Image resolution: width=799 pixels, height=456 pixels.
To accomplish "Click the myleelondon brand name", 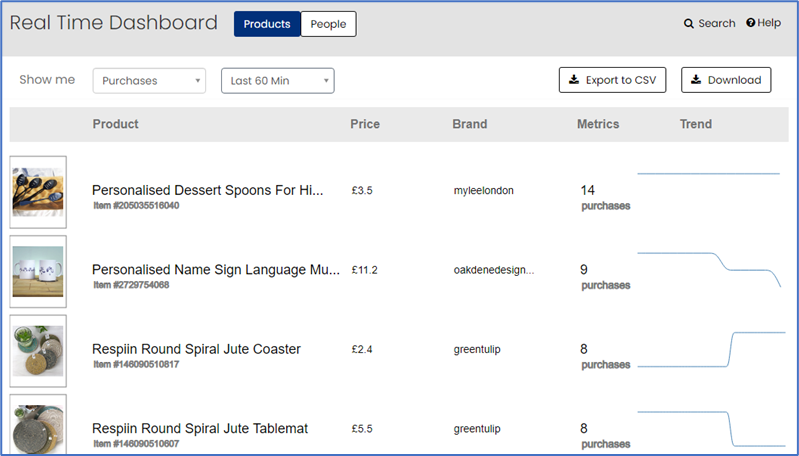I will [484, 191].
